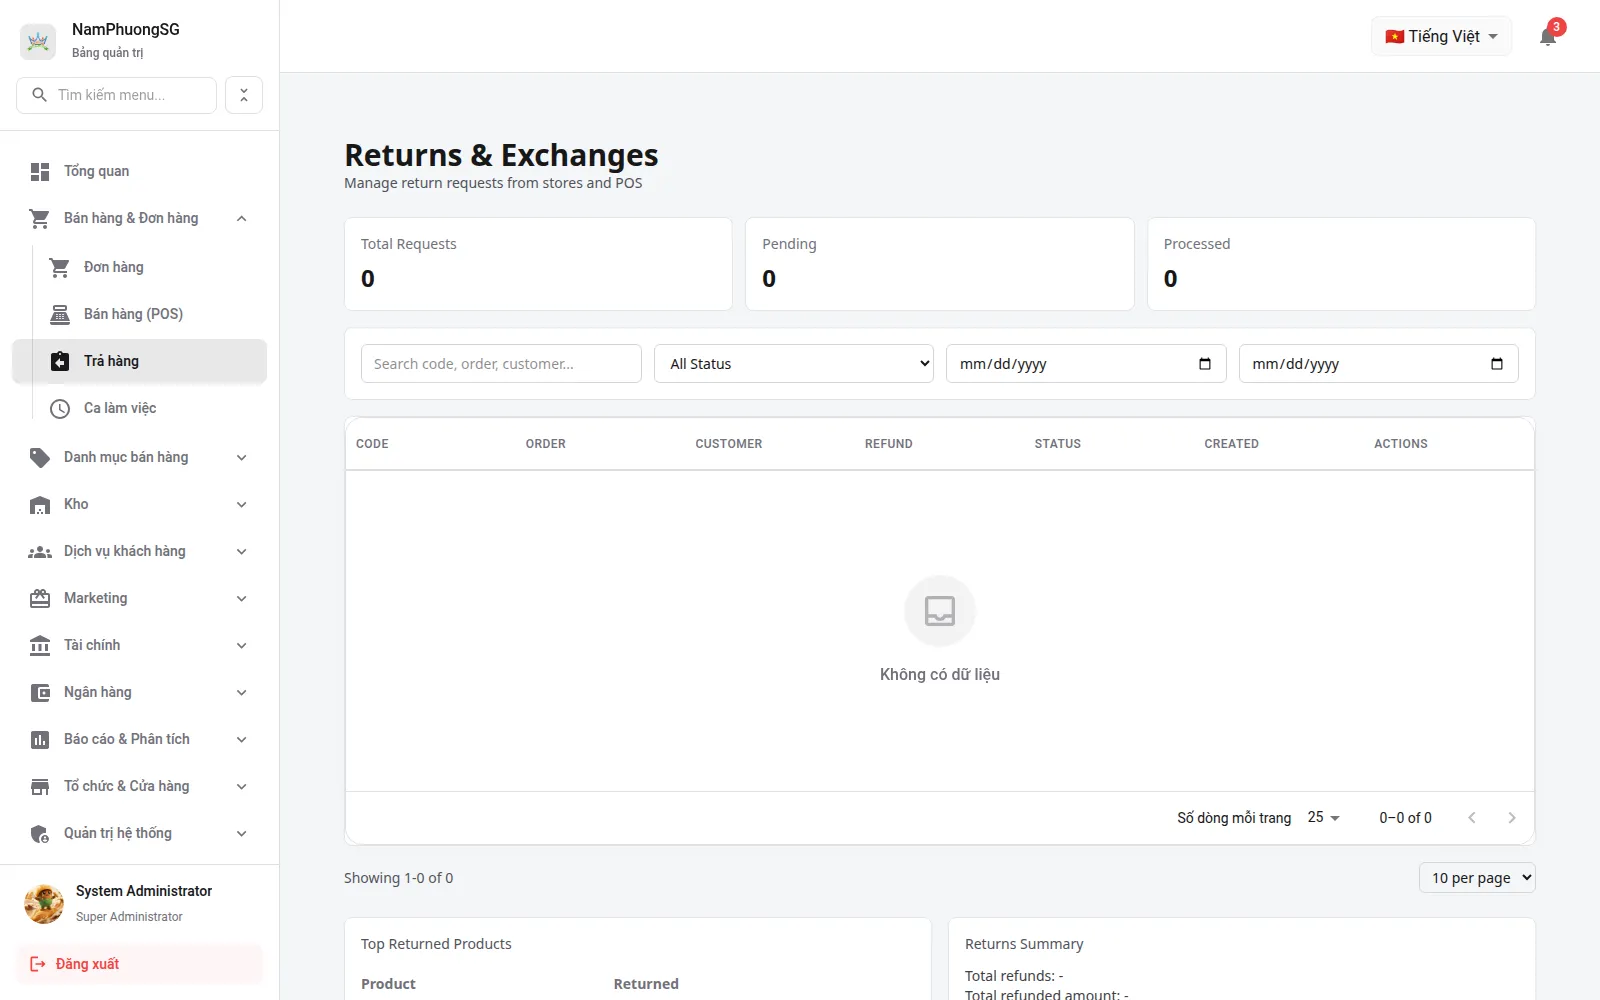The width and height of the screenshot is (1600, 1000).
Task: Select the Trả hàng menu item
Action: [140, 362]
